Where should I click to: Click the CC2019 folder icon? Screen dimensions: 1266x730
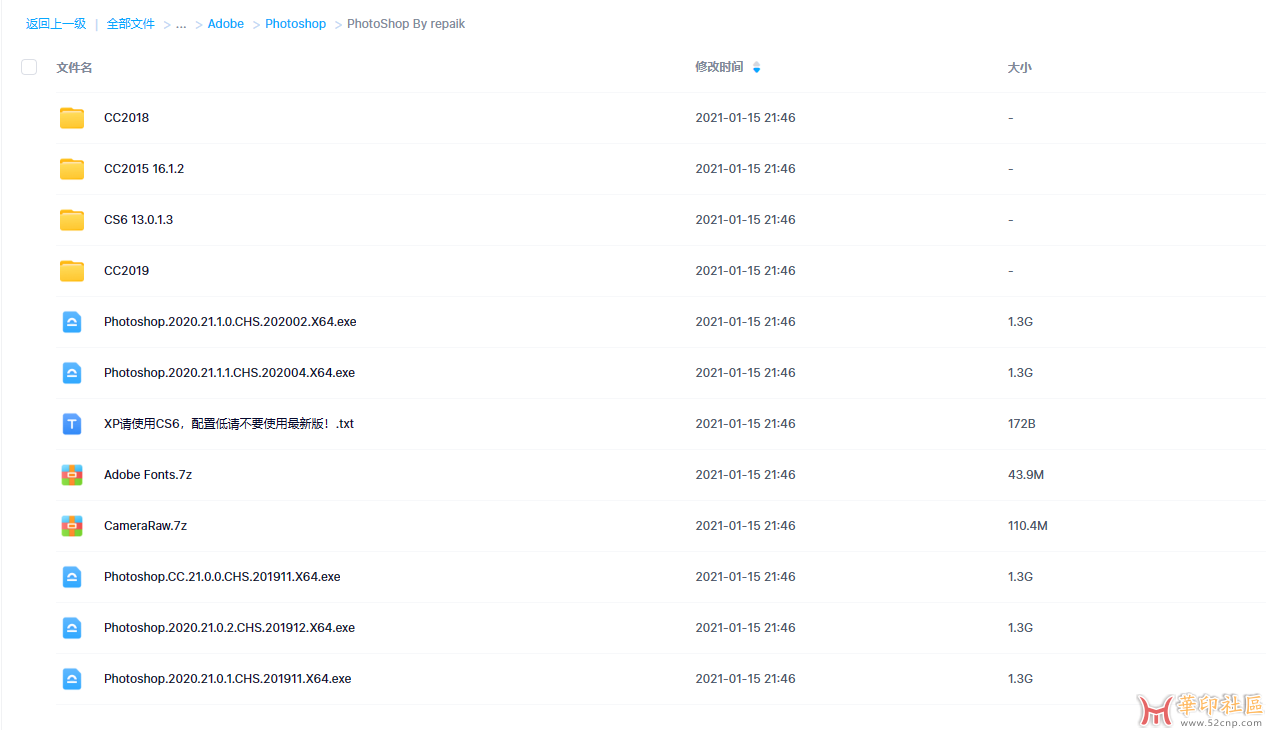[x=72, y=271]
